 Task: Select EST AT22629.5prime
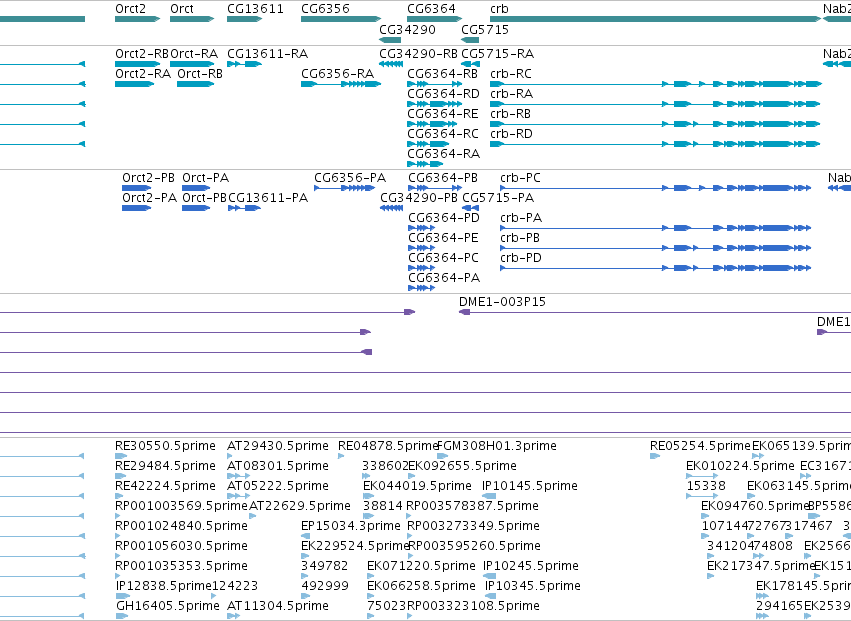click(x=300, y=506)
